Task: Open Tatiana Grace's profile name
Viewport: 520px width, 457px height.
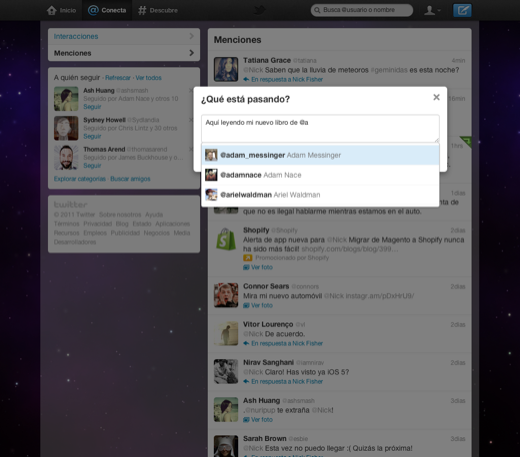Action: (x=267, y=60)
